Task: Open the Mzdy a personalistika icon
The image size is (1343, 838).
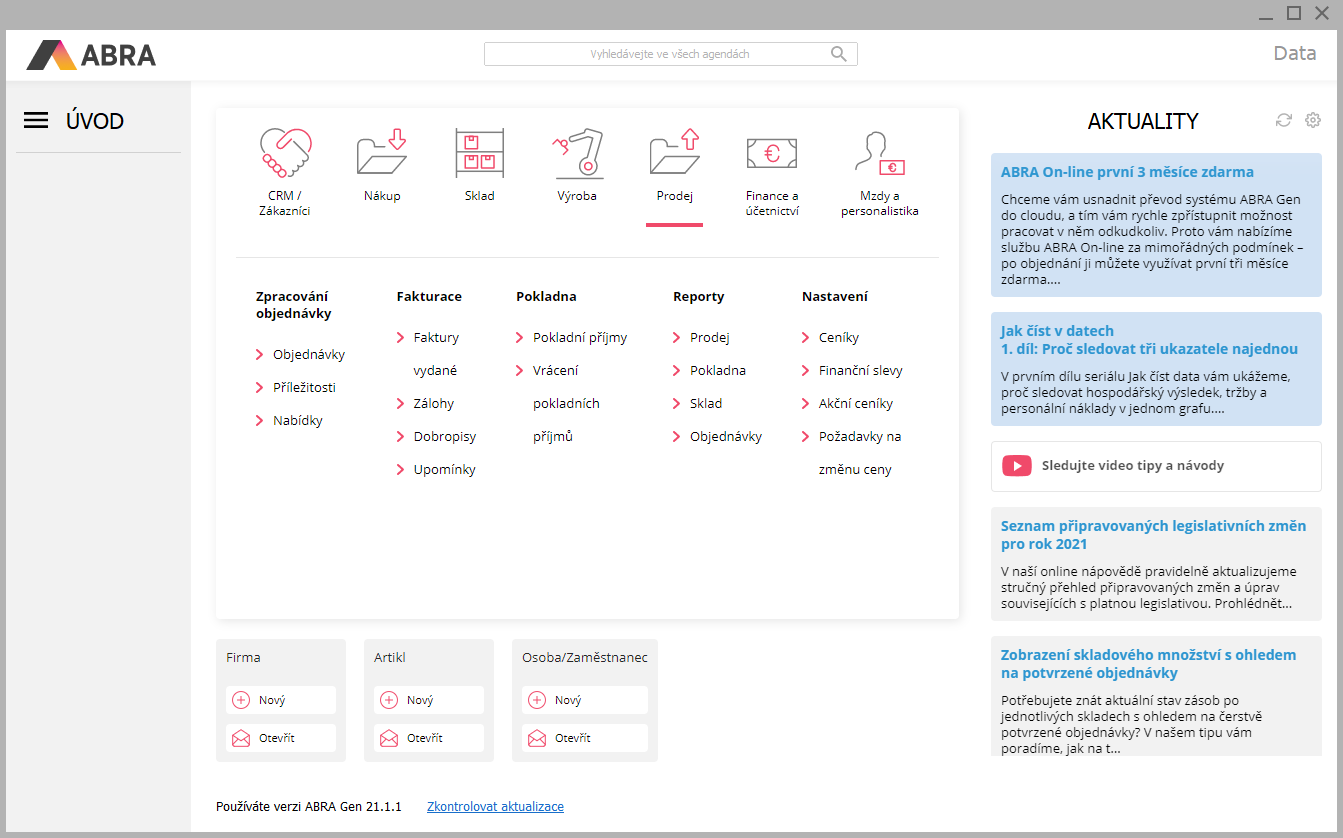Action: [x=879, y=153]
